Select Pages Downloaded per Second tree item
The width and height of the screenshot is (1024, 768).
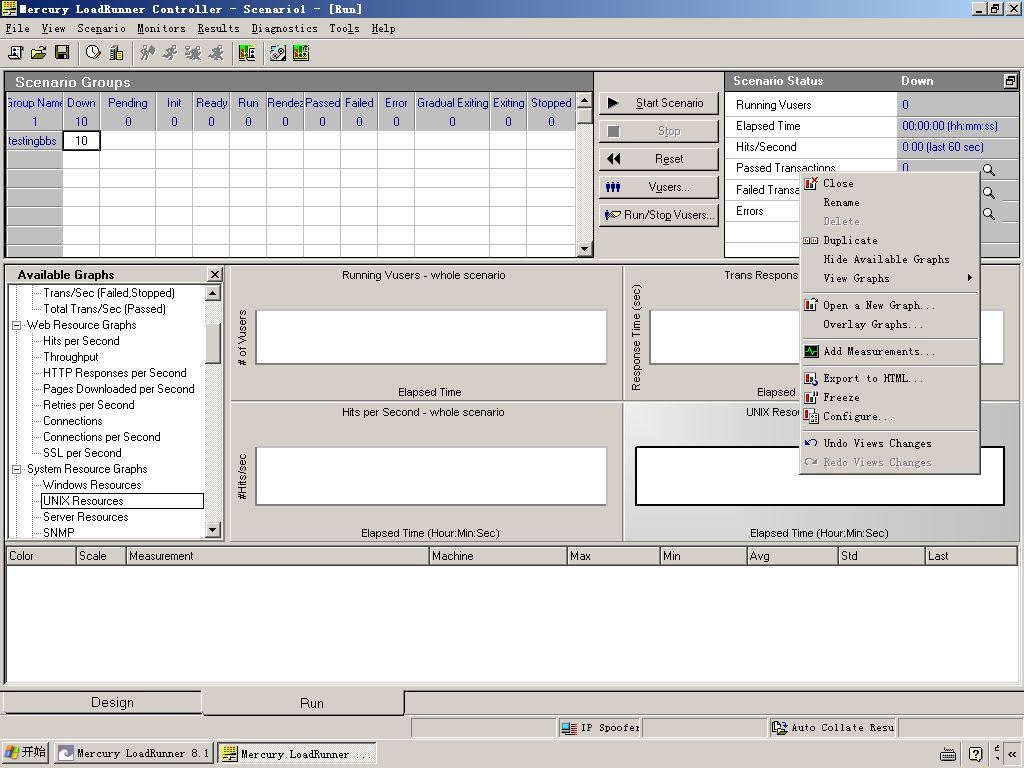click(118, 389)
